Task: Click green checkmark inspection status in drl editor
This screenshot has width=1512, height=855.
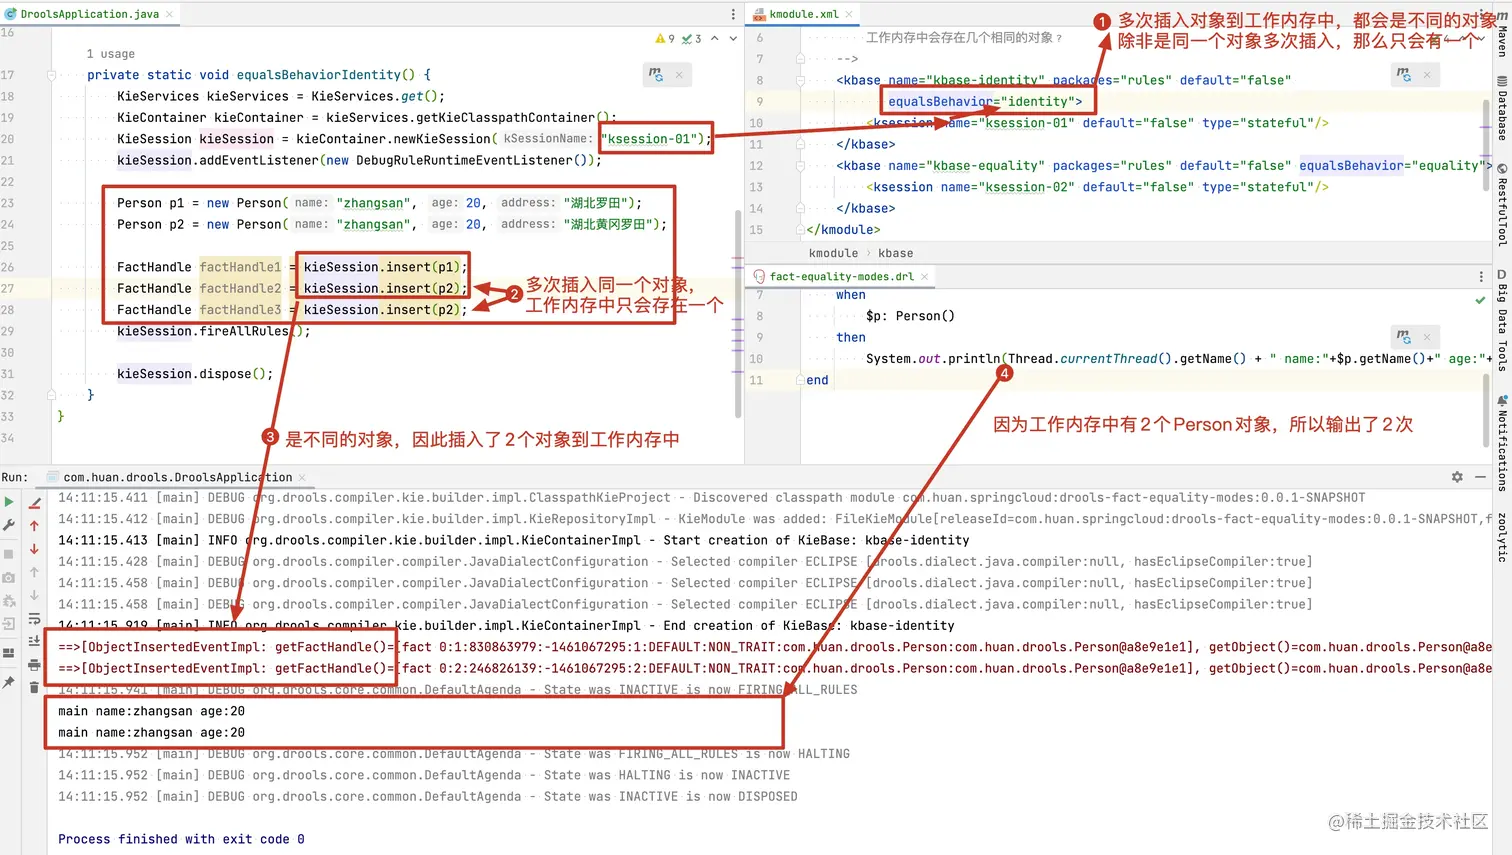Action: coord(1480,300)
